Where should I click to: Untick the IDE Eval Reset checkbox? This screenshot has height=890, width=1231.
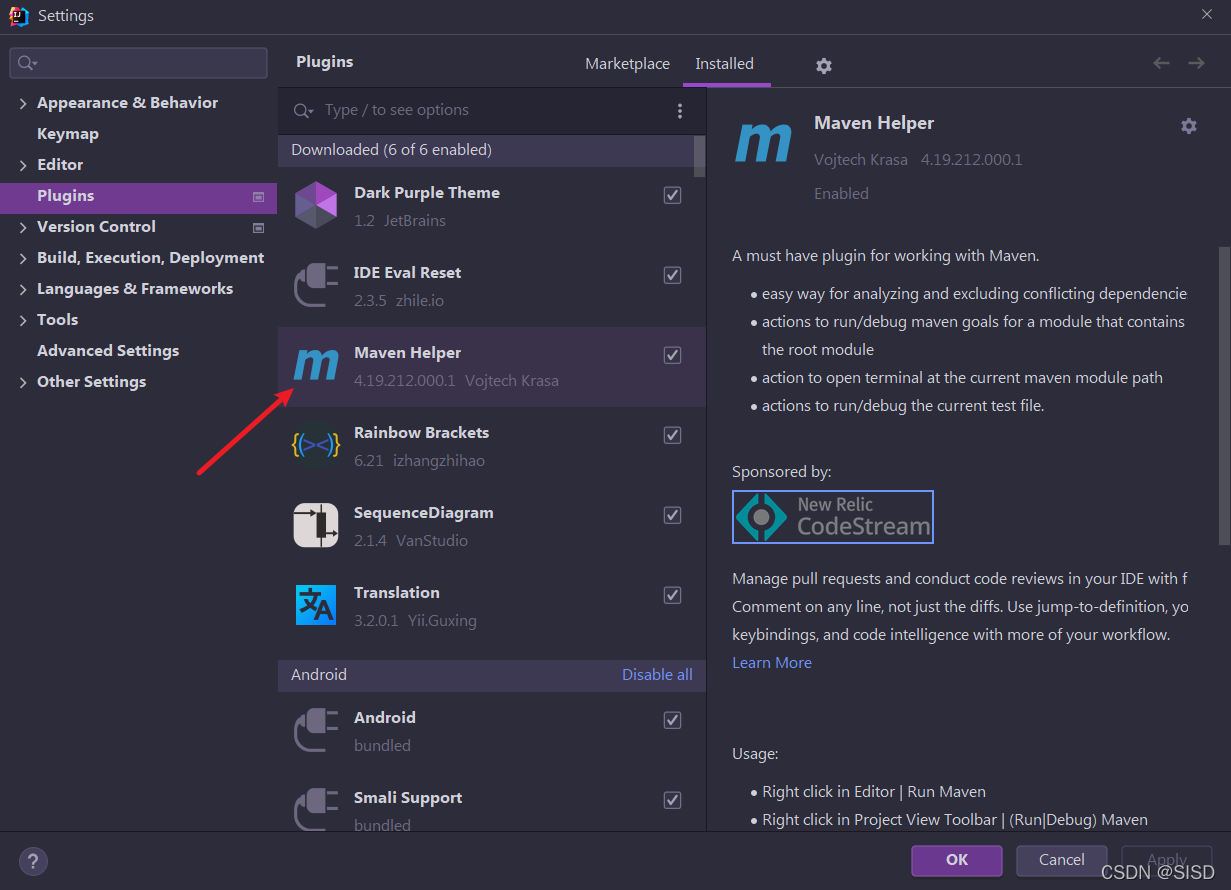pyautogui.click(x=673, y=275)
